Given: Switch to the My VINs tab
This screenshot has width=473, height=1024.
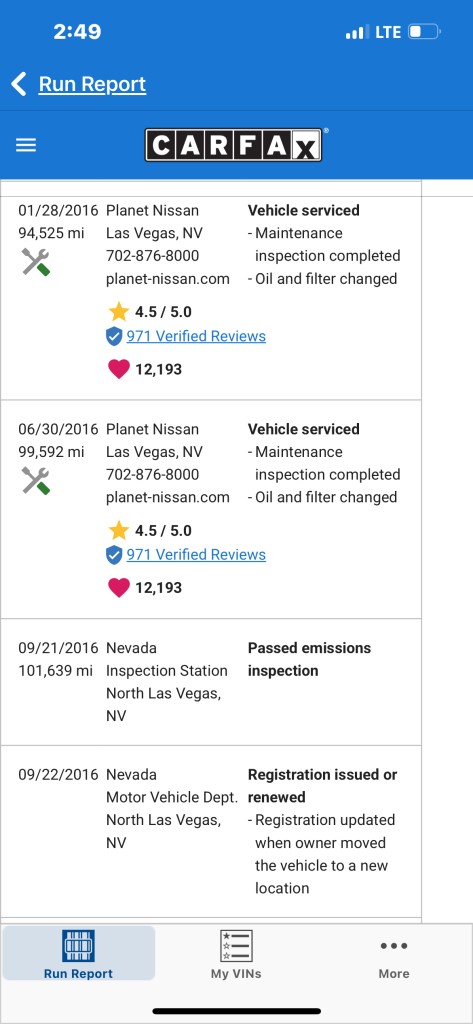Looking at the screenshot, I should tap(236, 954).
